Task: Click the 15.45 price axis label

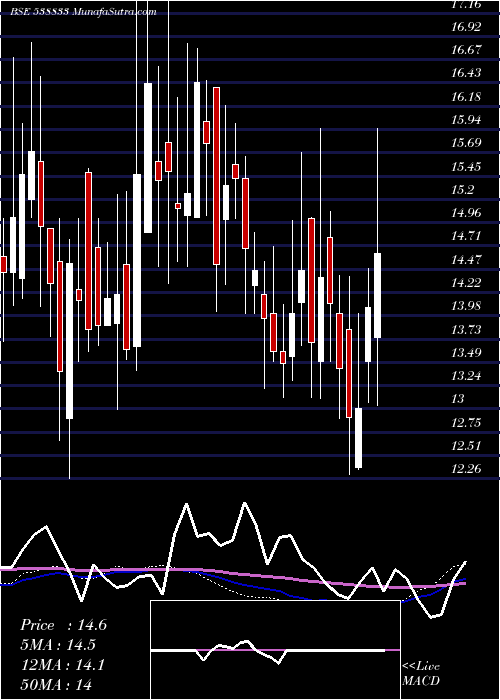Action: (x=466, y=167)
